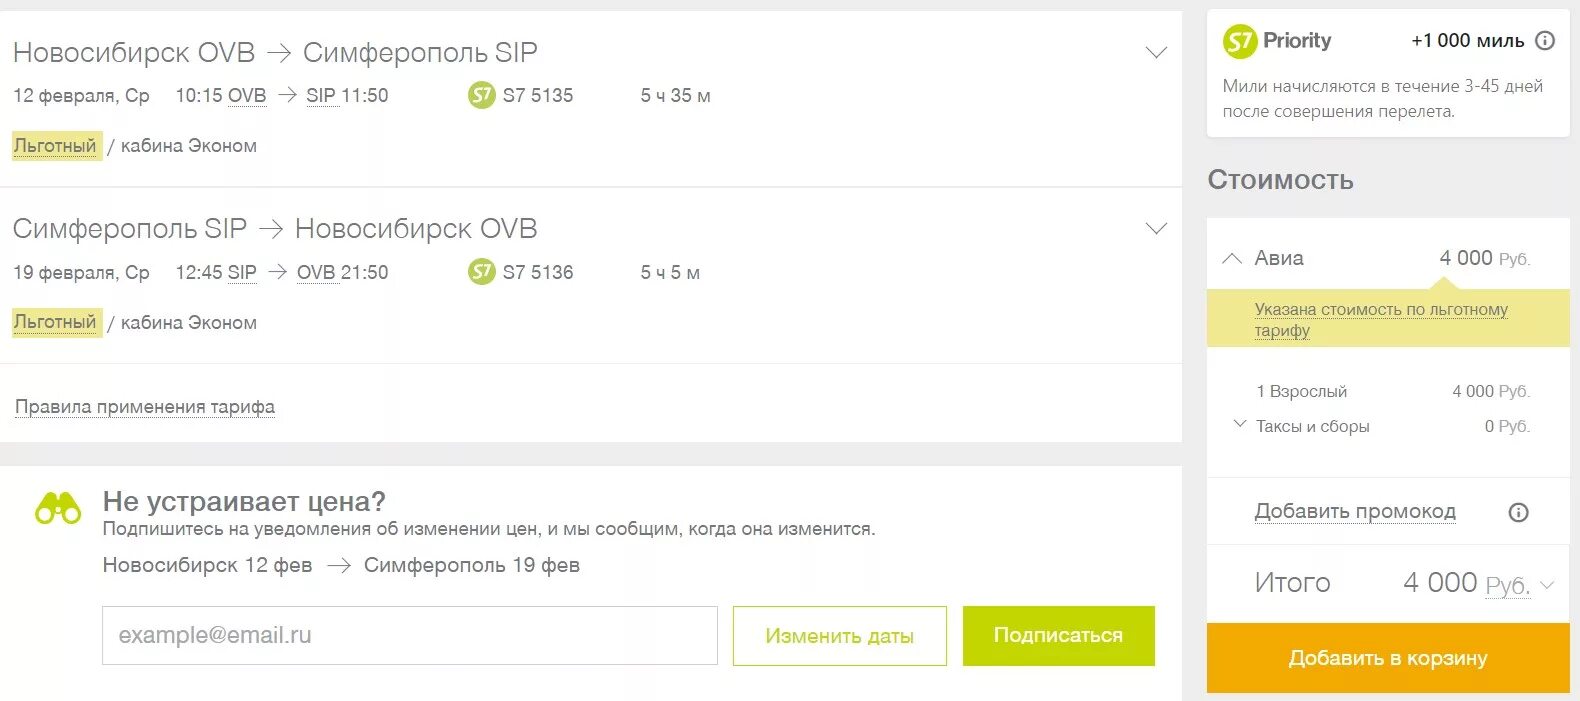Open the info icon next to +1 000 миль
This screenshot has height=701, width=1580.
coord(1545,41)
